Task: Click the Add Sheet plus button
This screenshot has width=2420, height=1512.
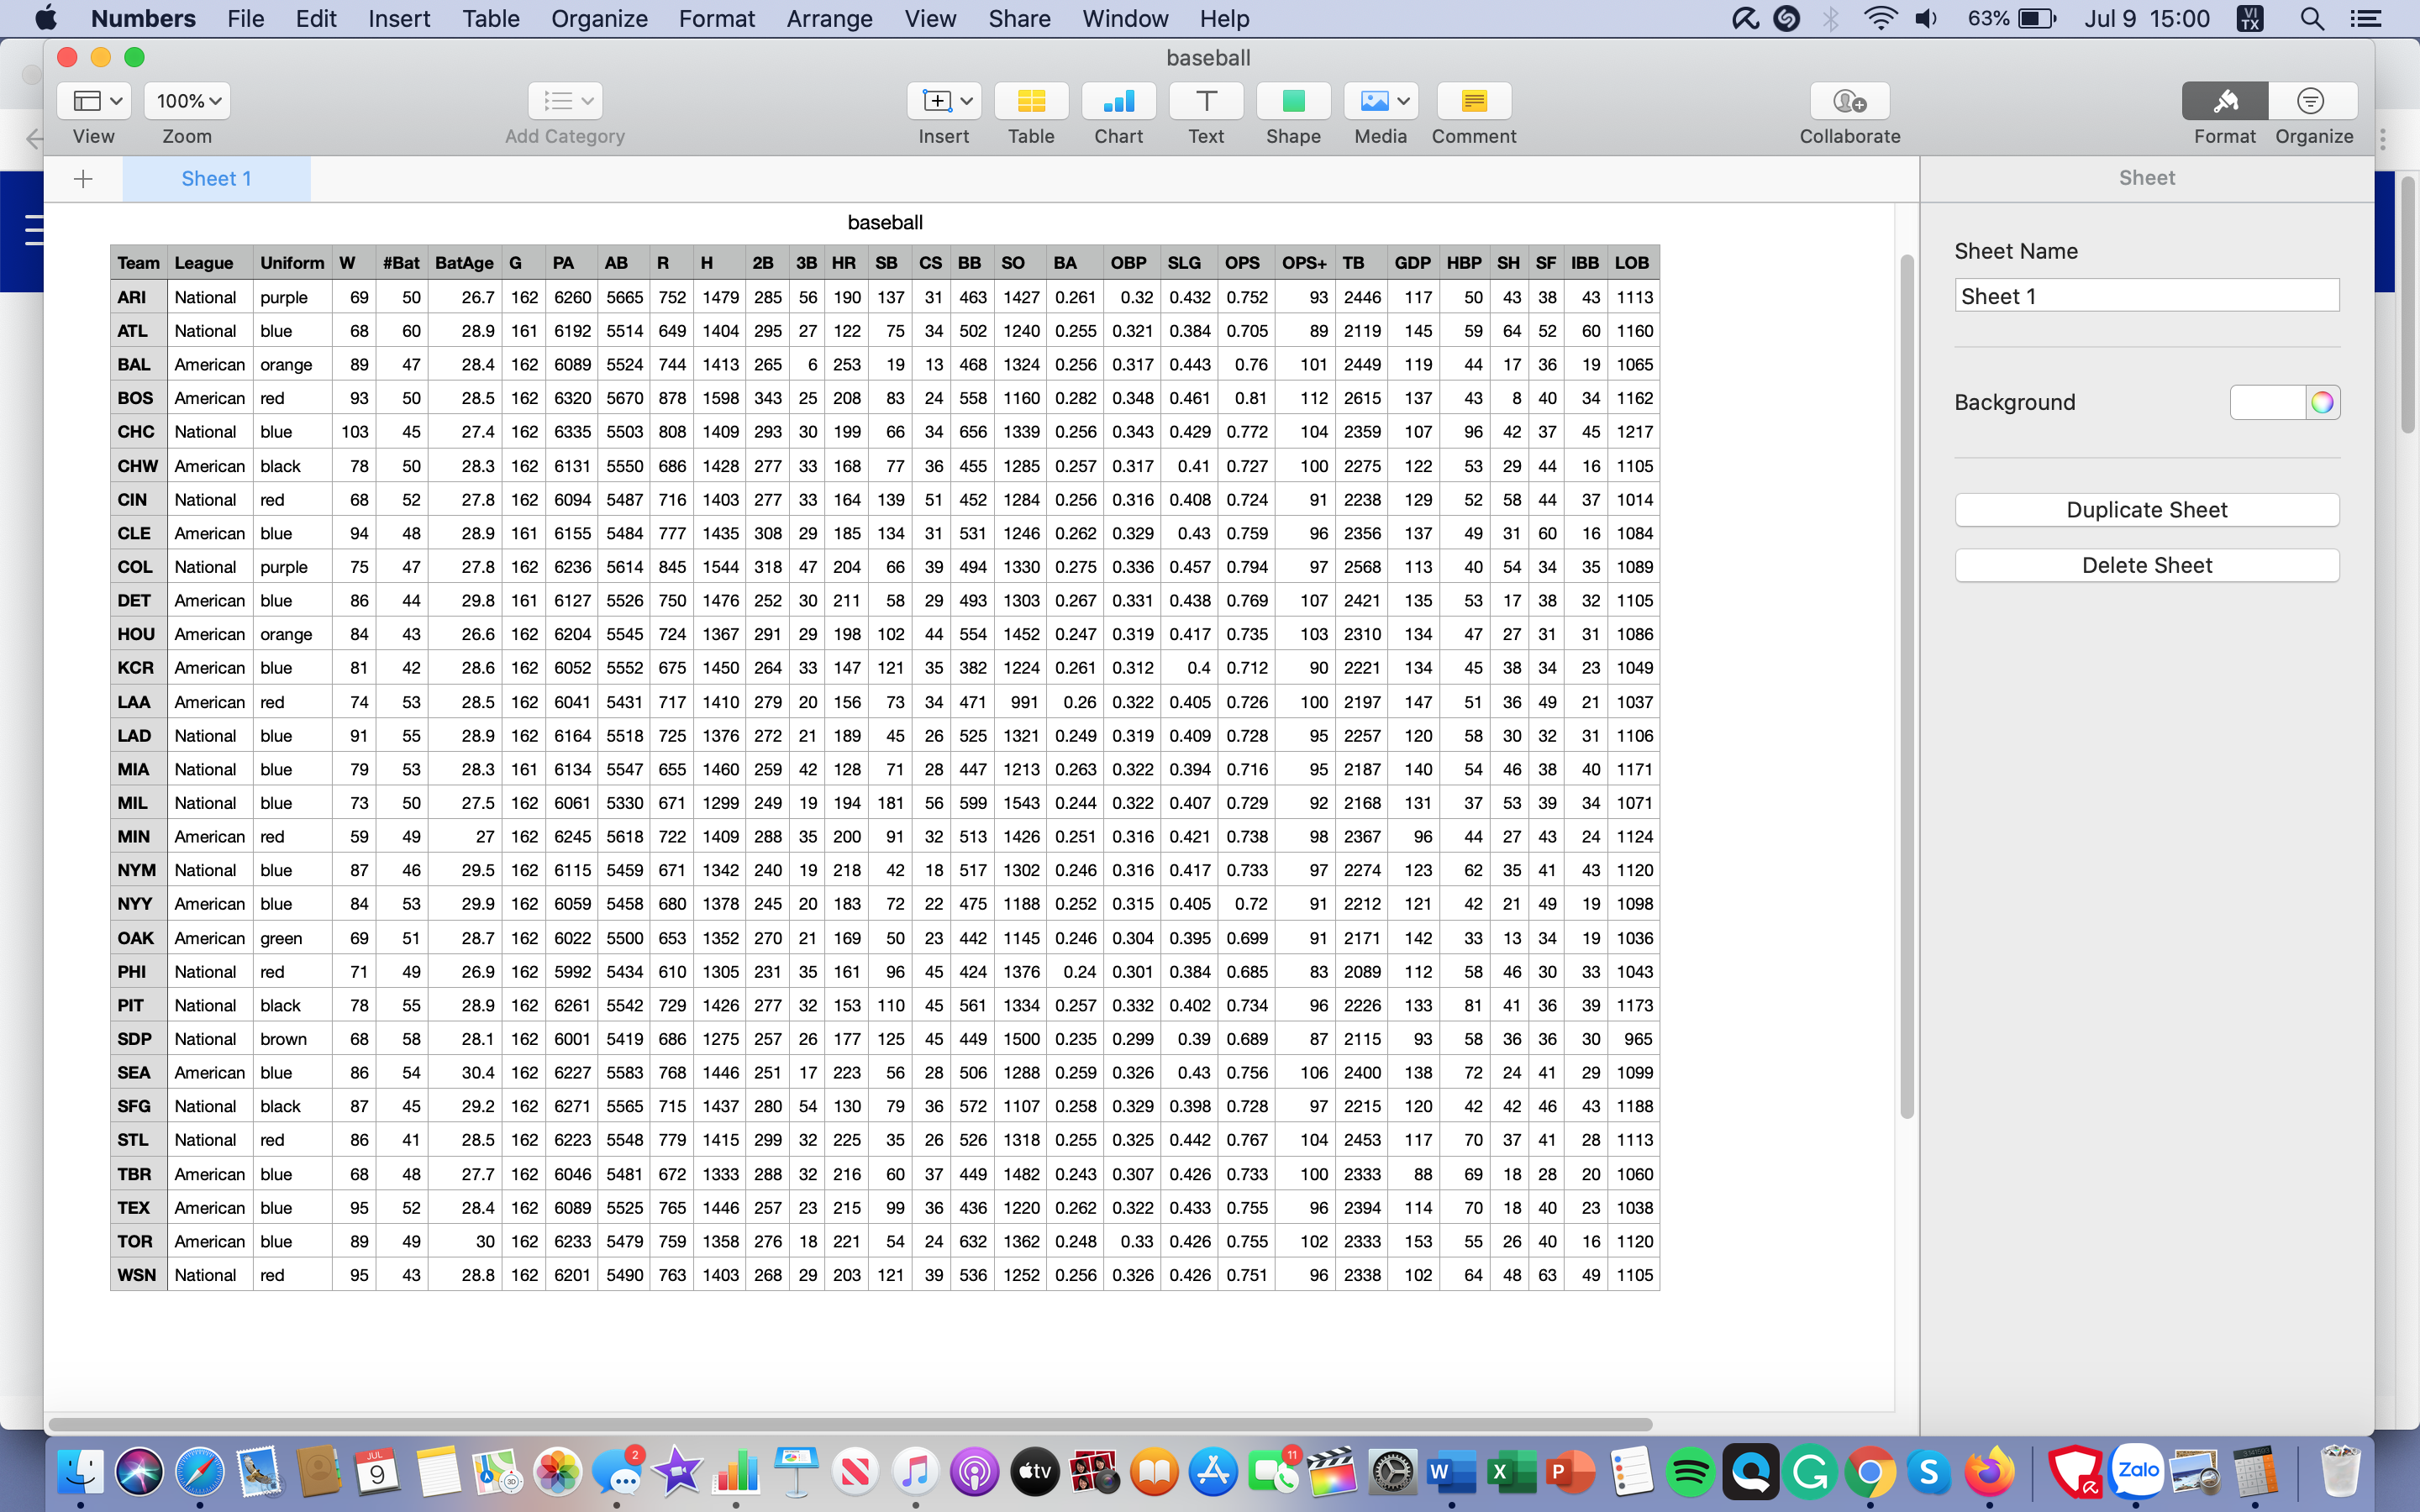Action: click(80, 176)
